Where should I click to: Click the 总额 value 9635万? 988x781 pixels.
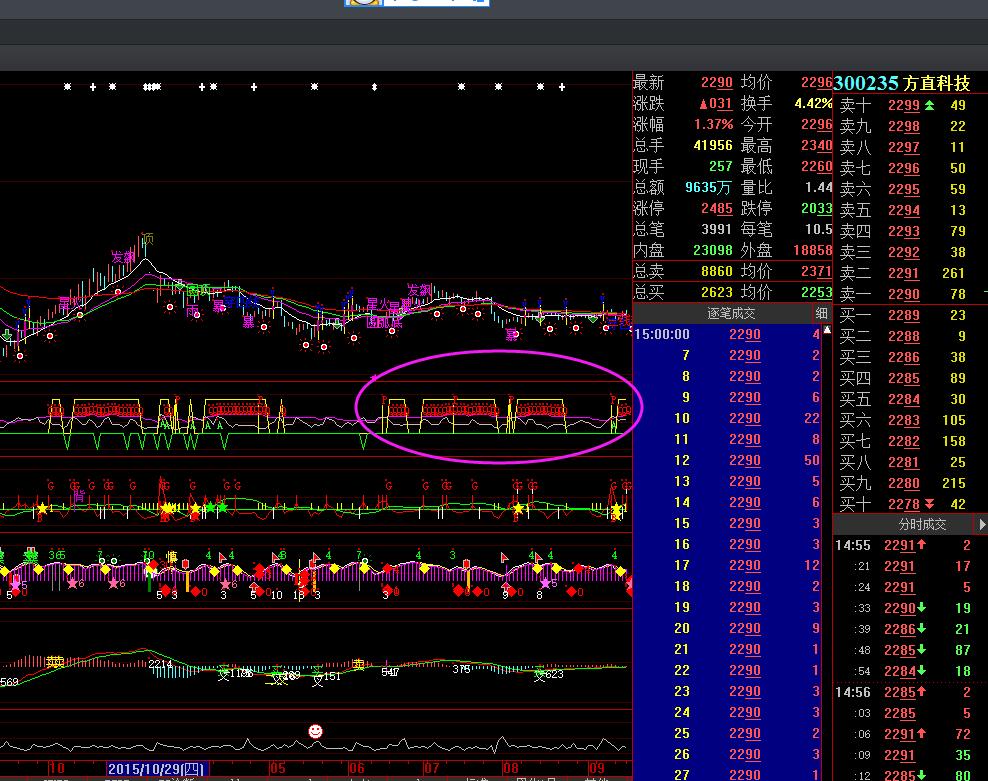click(708, 187)
